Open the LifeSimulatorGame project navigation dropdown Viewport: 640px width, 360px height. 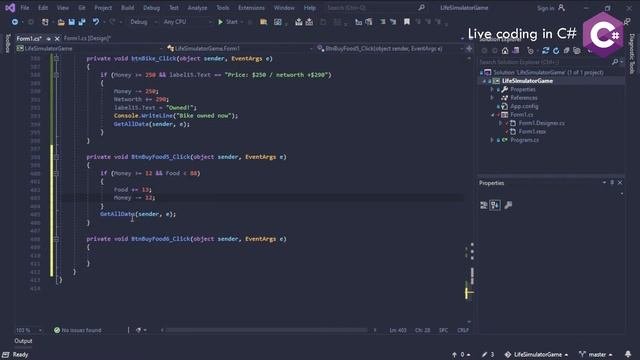click(x=90, y=49)
